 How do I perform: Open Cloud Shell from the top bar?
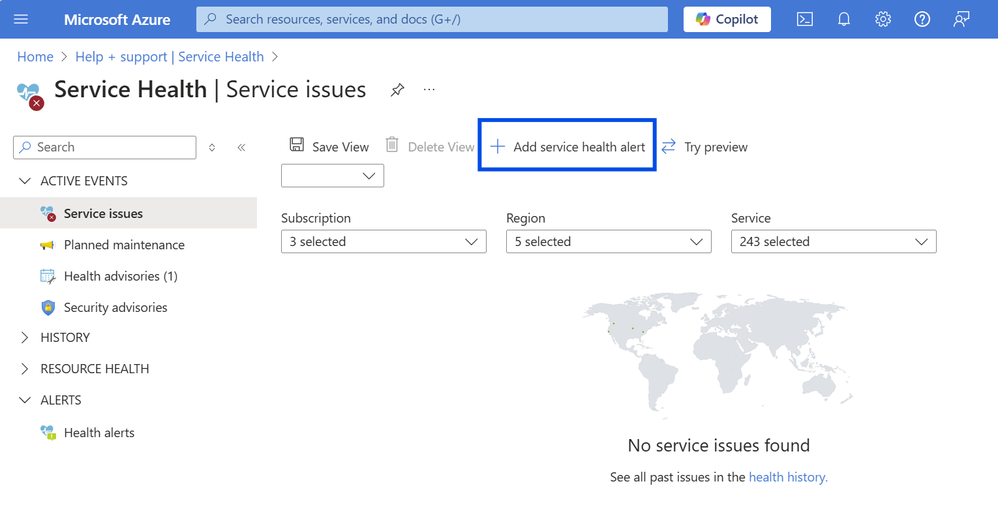[x=804, y=19]
